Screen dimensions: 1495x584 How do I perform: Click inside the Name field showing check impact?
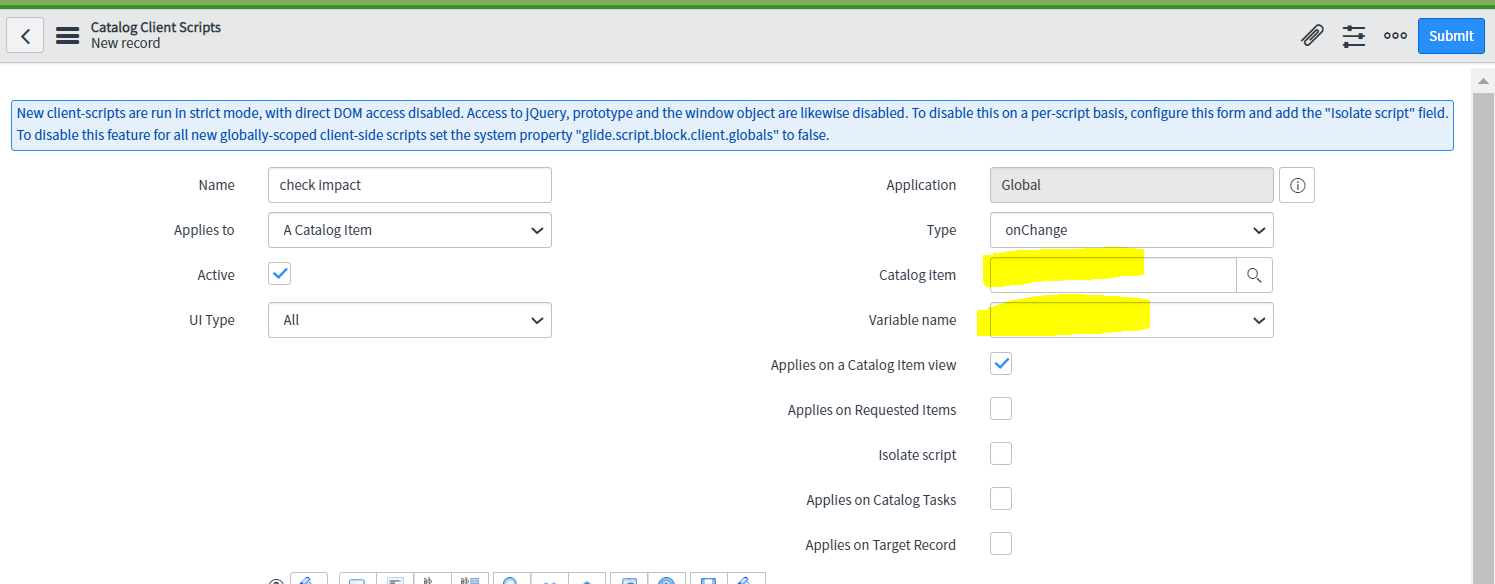[409, 184]
